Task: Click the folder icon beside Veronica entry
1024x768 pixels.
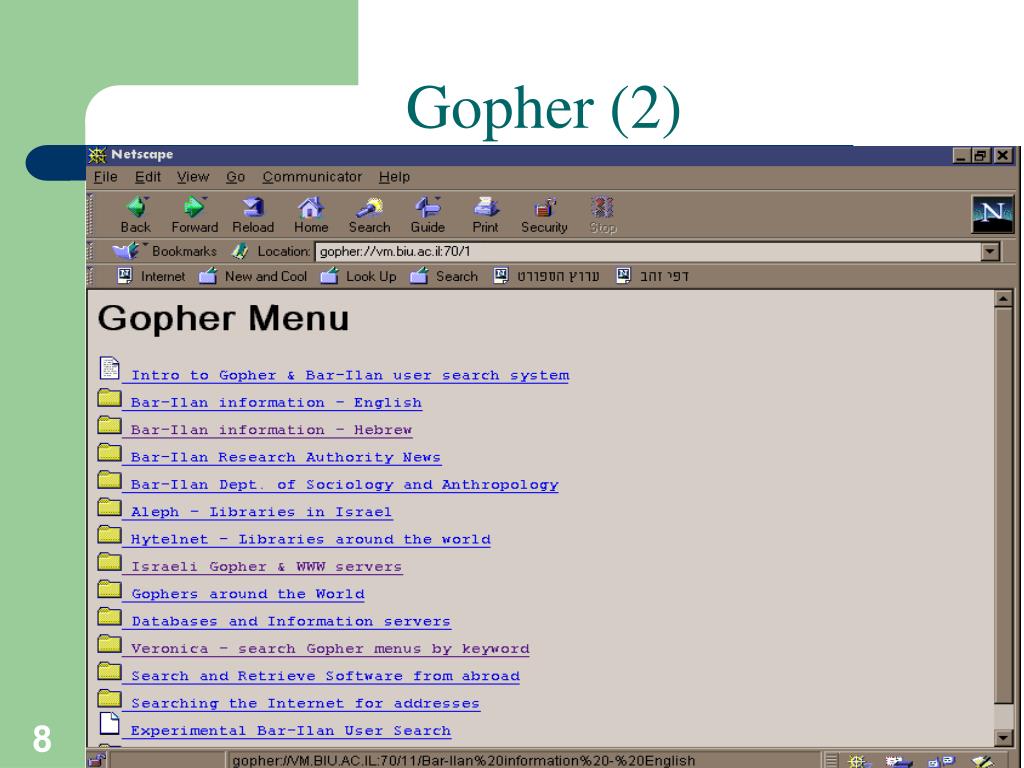Action: click(109, 644)
